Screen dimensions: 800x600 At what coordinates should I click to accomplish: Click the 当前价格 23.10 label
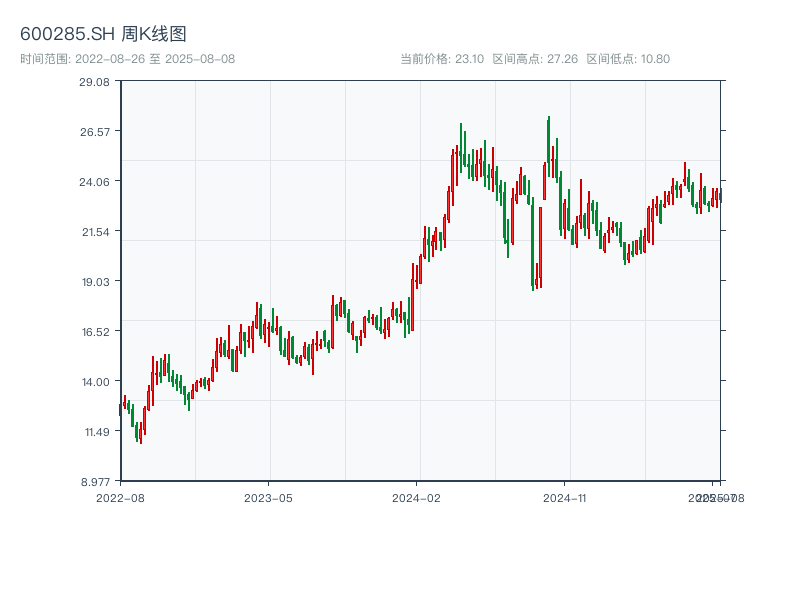[441, 59]
